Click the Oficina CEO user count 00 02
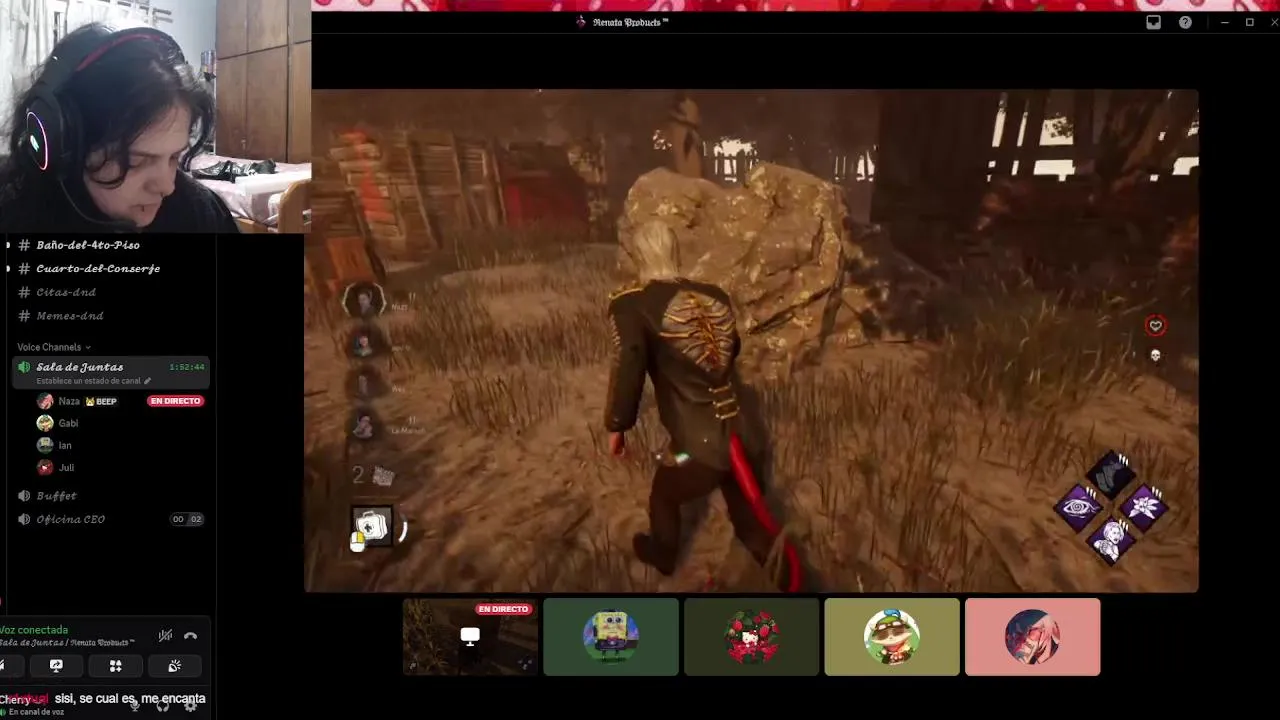This screenshot has height=720, width=1280. (x=187, y=519)
